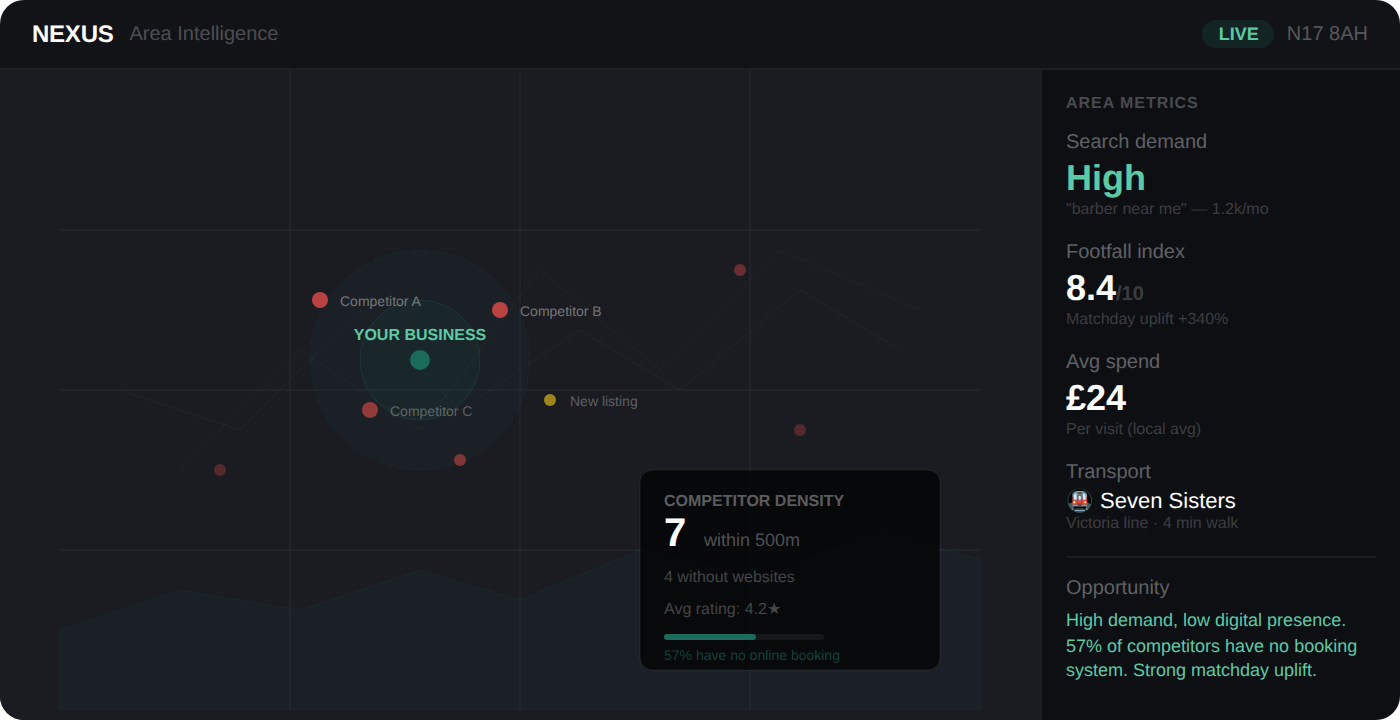Image resolution: width=1400 pixels, height=720 pixels.
Task: Click the Matchday uplift +340% text
Action: pos(1147,319)
